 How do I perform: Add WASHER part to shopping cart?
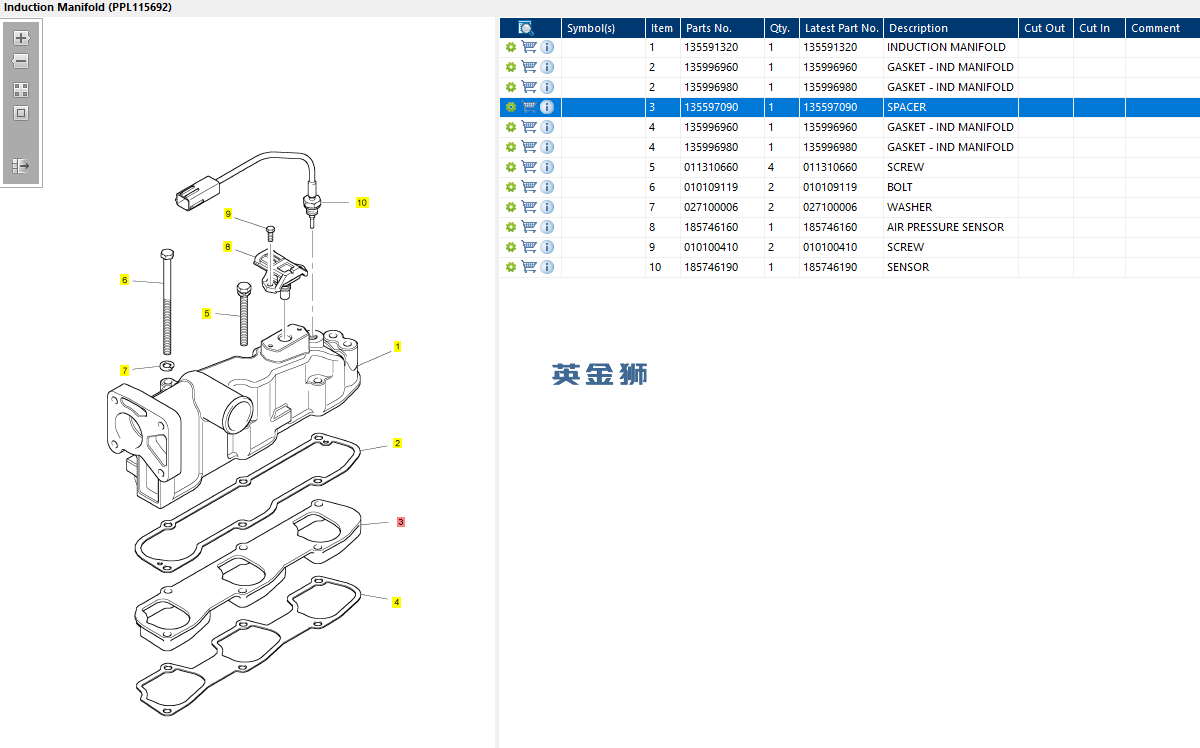(x=529, y=207)
